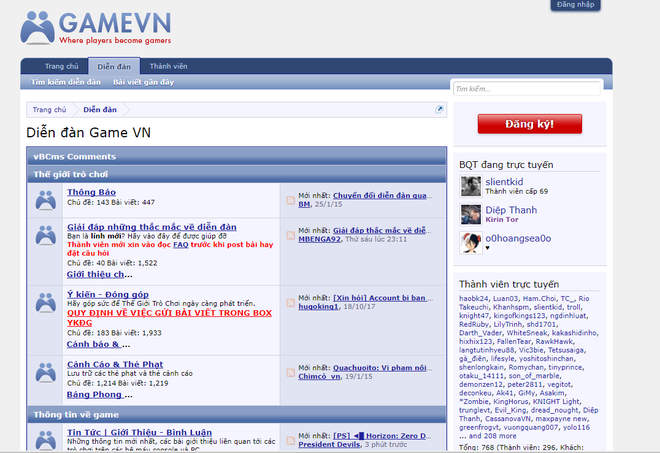660x453 pixels.
Task: Open the quick navigation icon in breadcrumb bar
Action: 439,109
